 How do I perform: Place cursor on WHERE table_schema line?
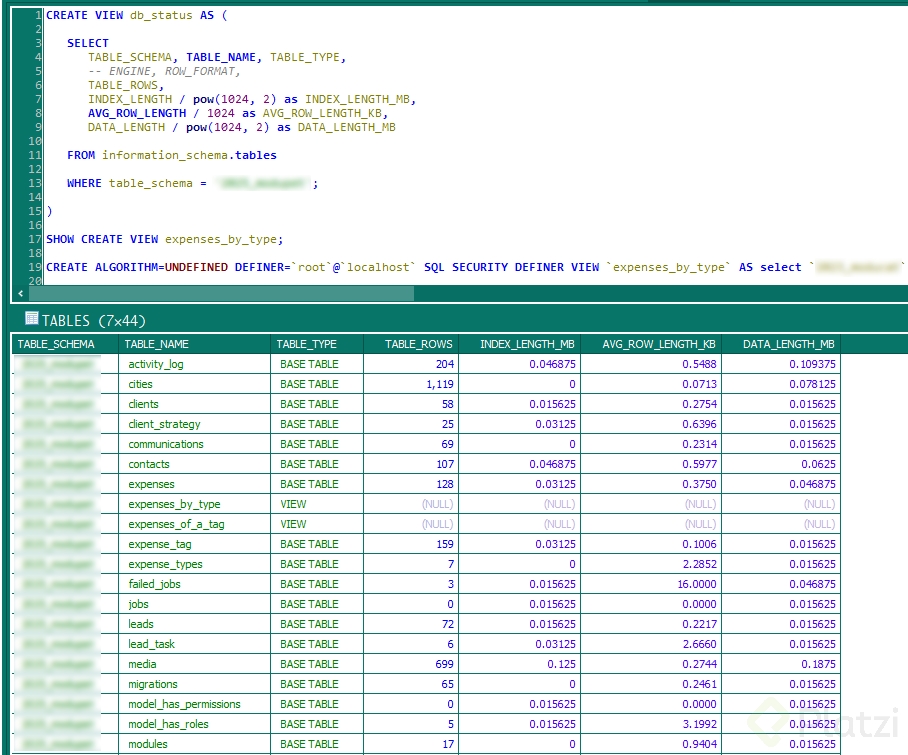pyautogui.click(x=193, y=184)
